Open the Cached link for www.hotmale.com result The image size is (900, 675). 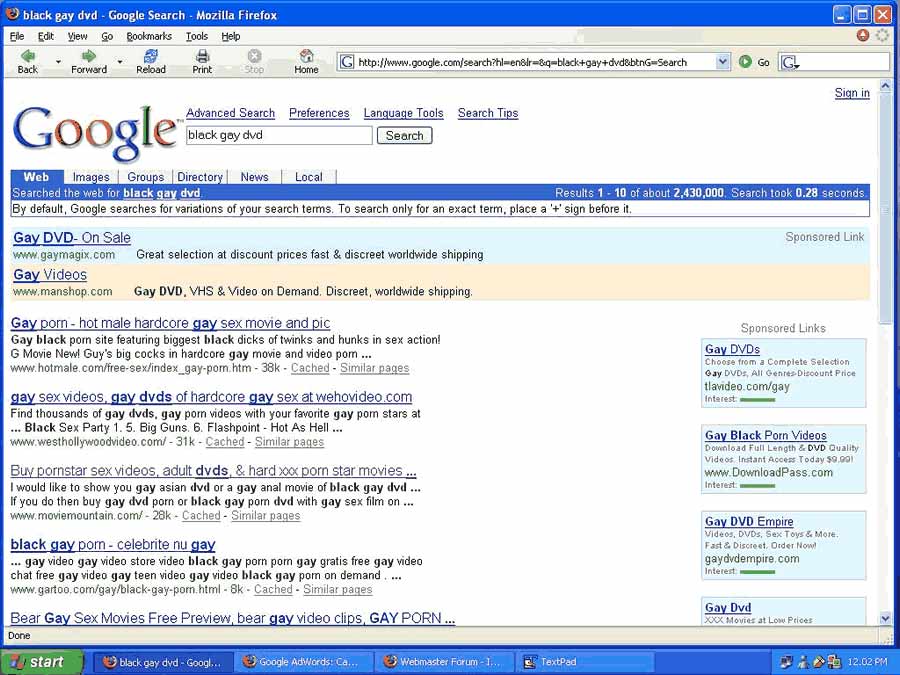310,368
